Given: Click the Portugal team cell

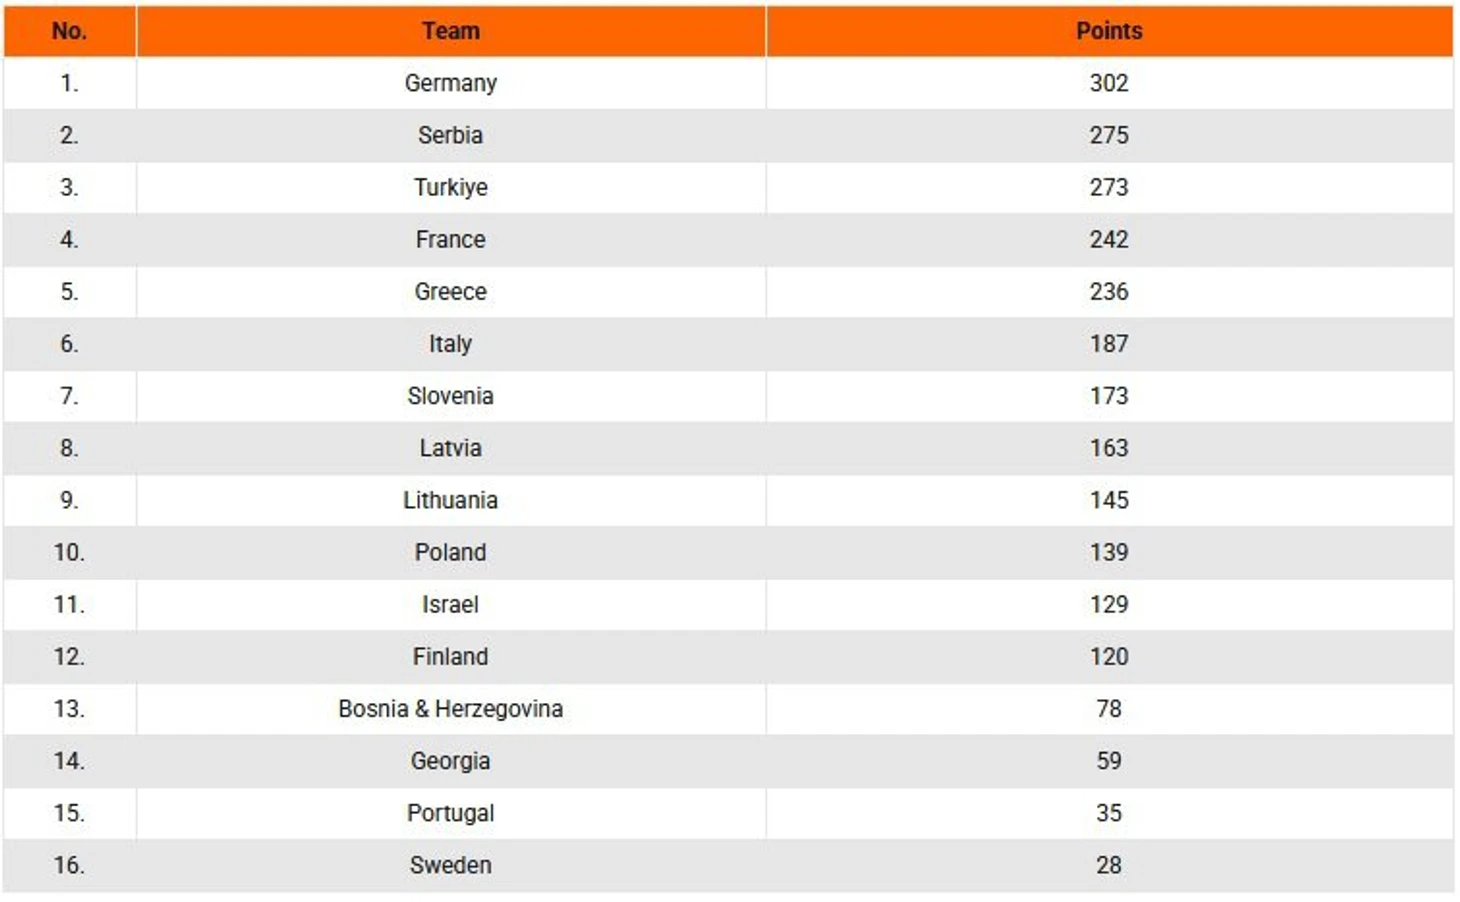Looking at the screenshot, I should click(x=451, y=812).
